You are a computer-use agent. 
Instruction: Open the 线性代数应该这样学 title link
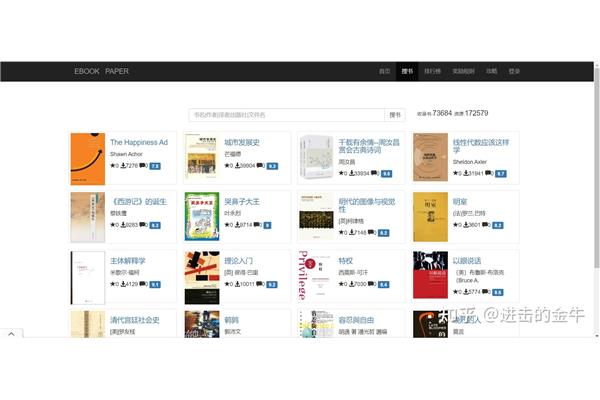click(x=481, y=146)
